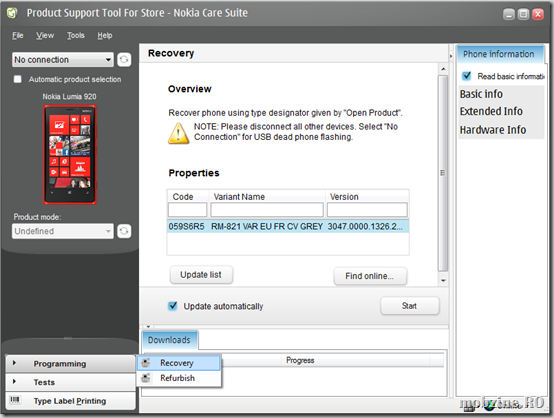The height and width of the screenshot is (418, 554).
Task: Toggle Automatic product selection checkbox
Action: click(17, 79)
